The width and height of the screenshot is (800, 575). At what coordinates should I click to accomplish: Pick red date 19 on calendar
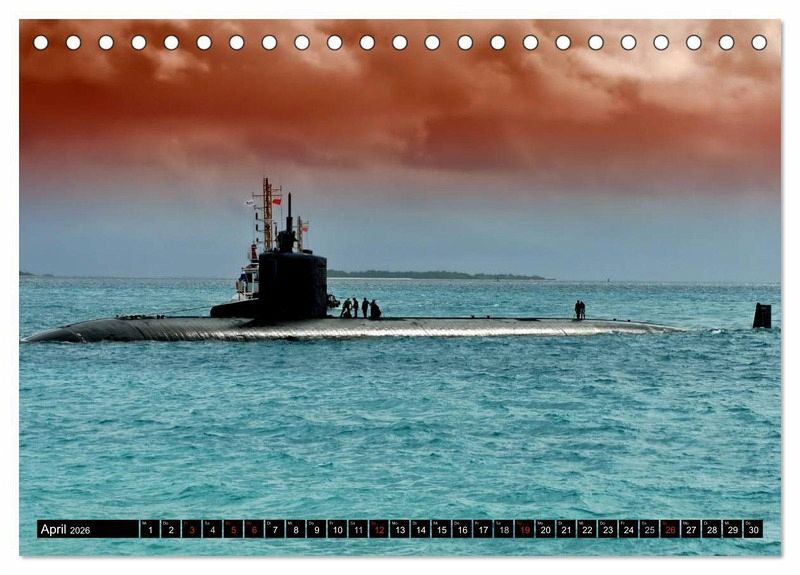pyautogui.click(x=524, y=529)
